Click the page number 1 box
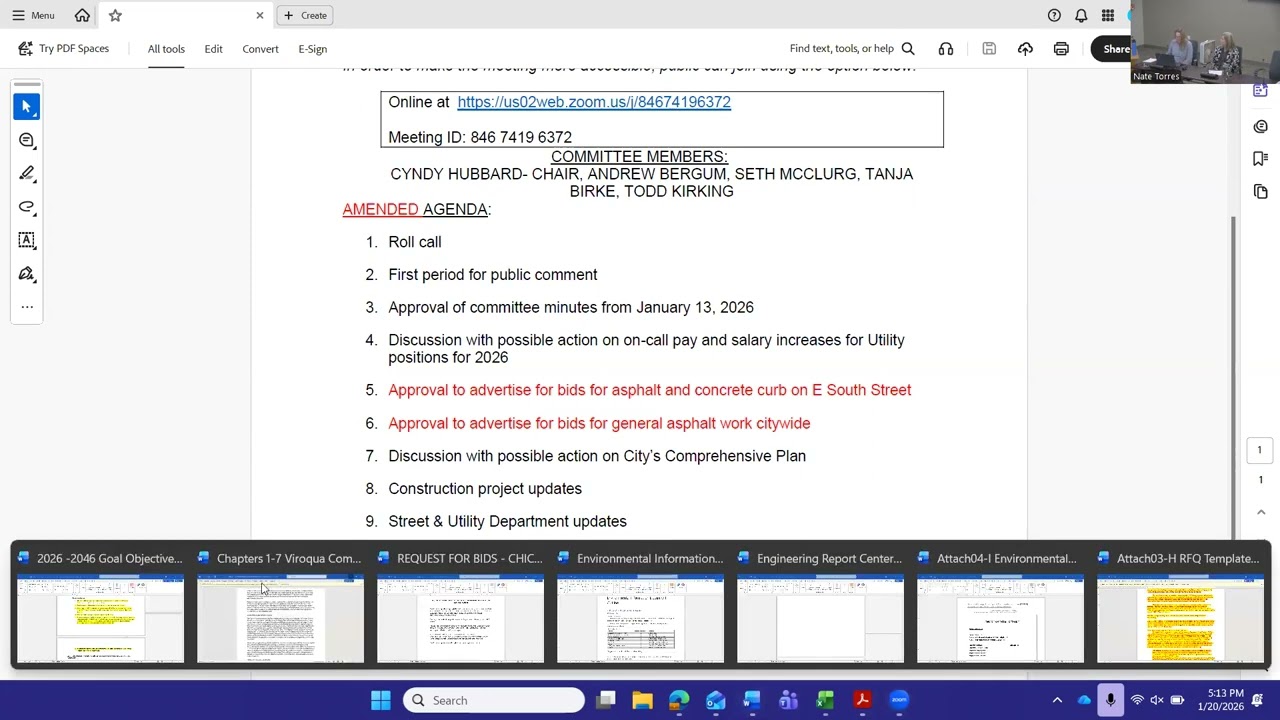Viewport: 1280px width, 720px height. (x=1260, y=450)
